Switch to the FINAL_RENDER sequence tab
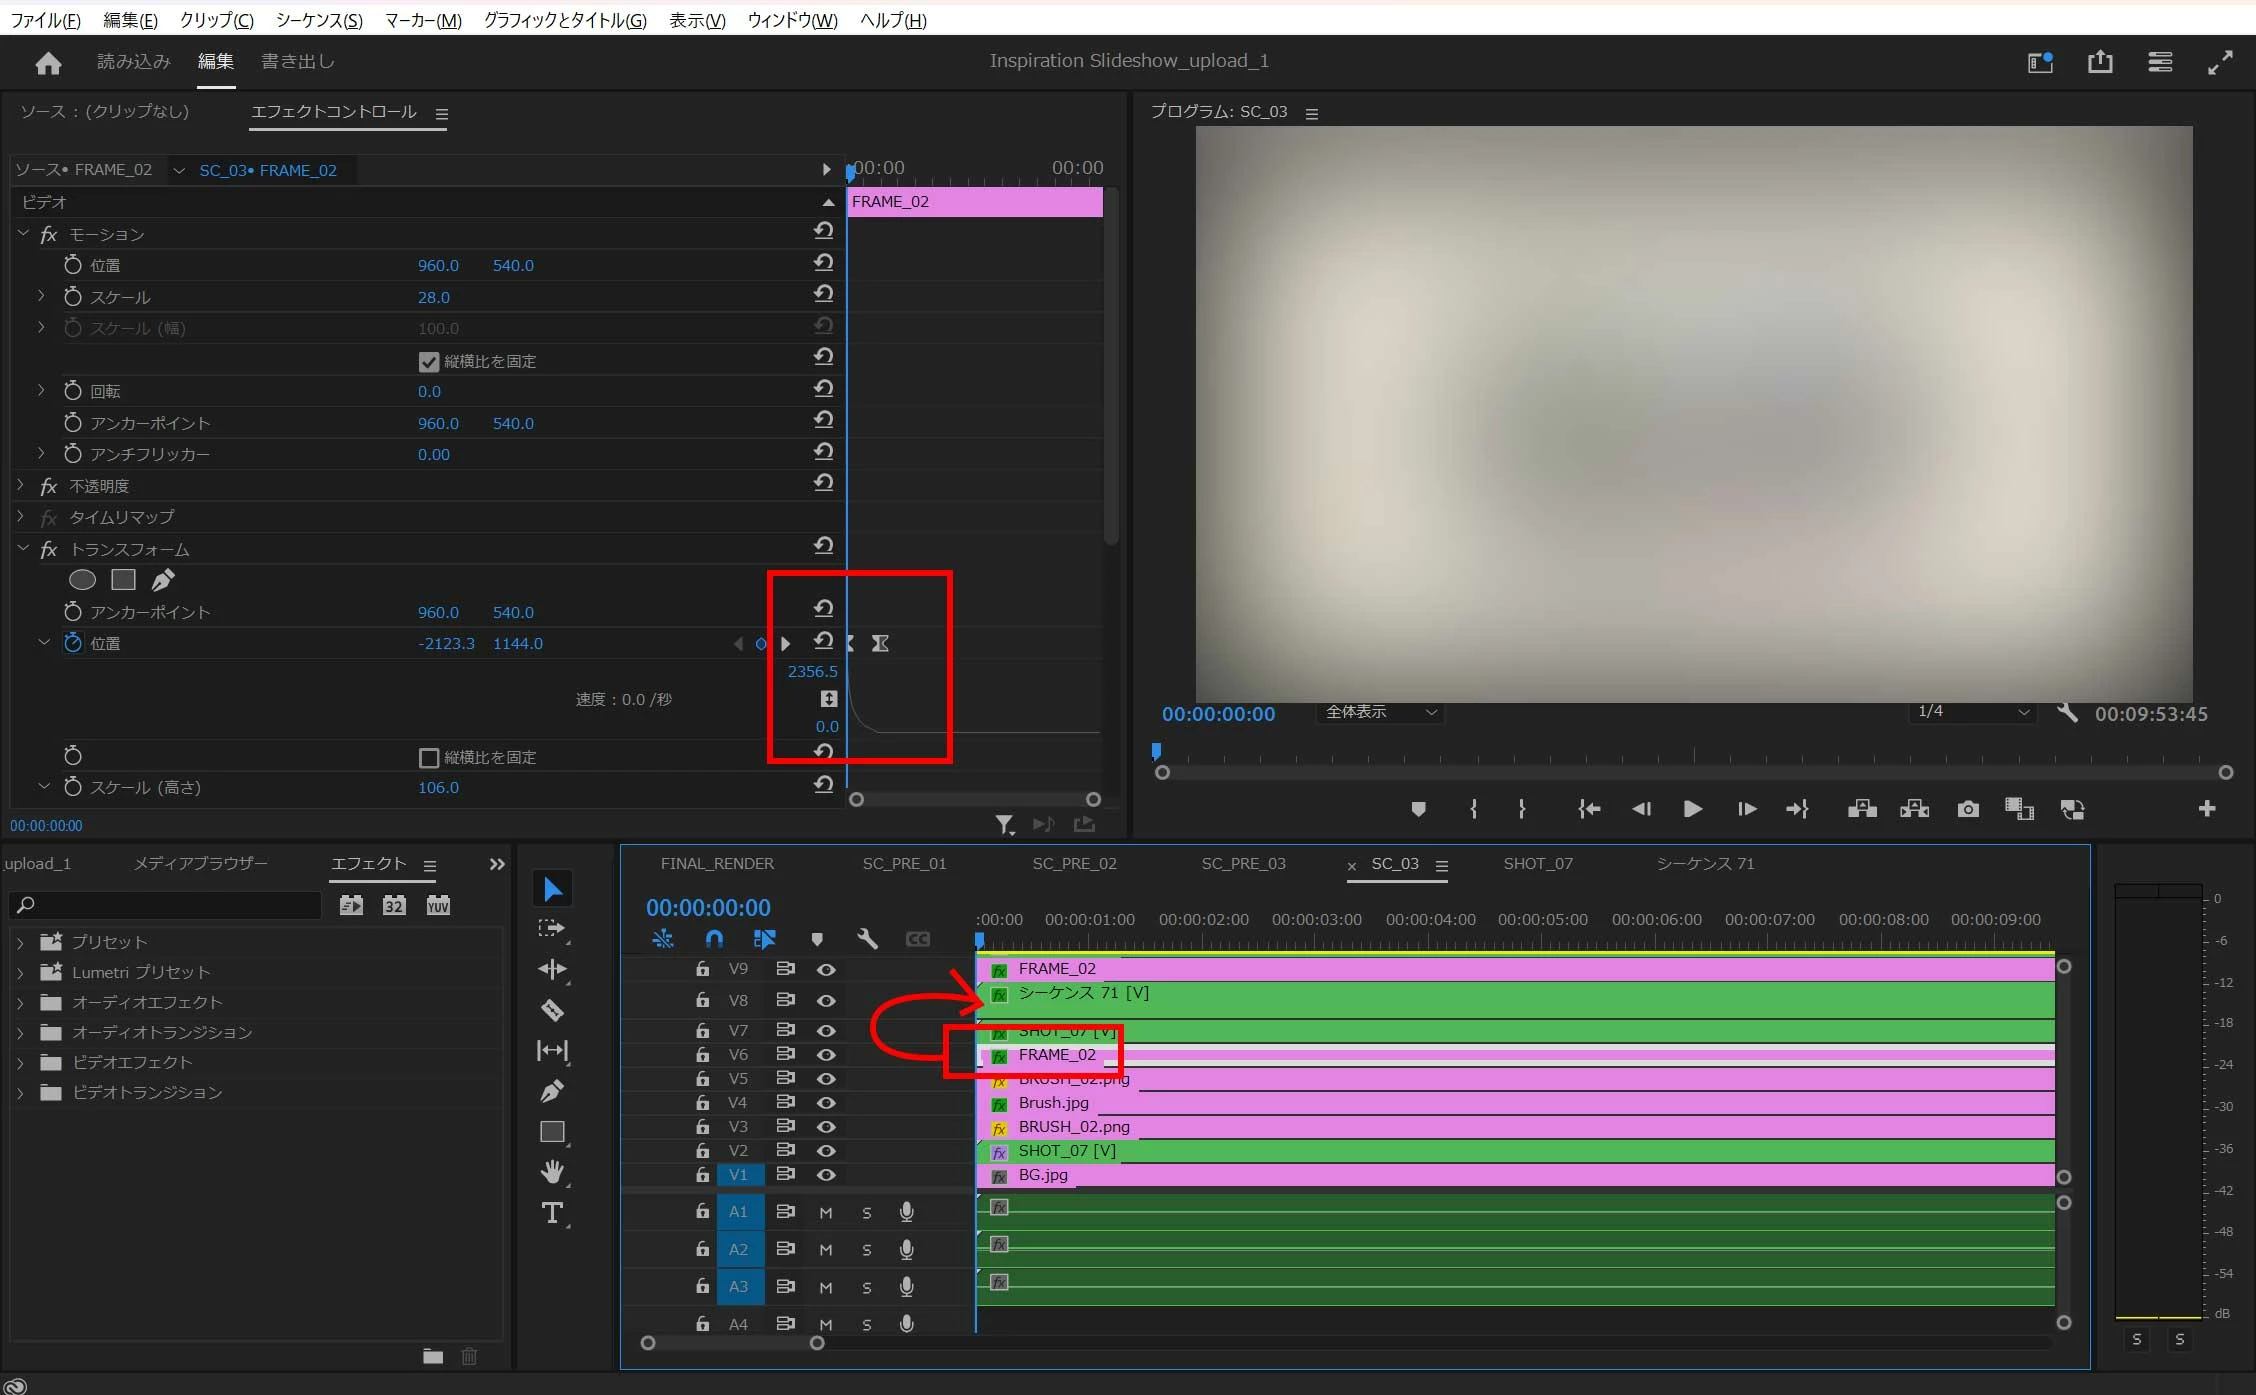Screen dimensions: 2256x1395 [x=717, y=863]
